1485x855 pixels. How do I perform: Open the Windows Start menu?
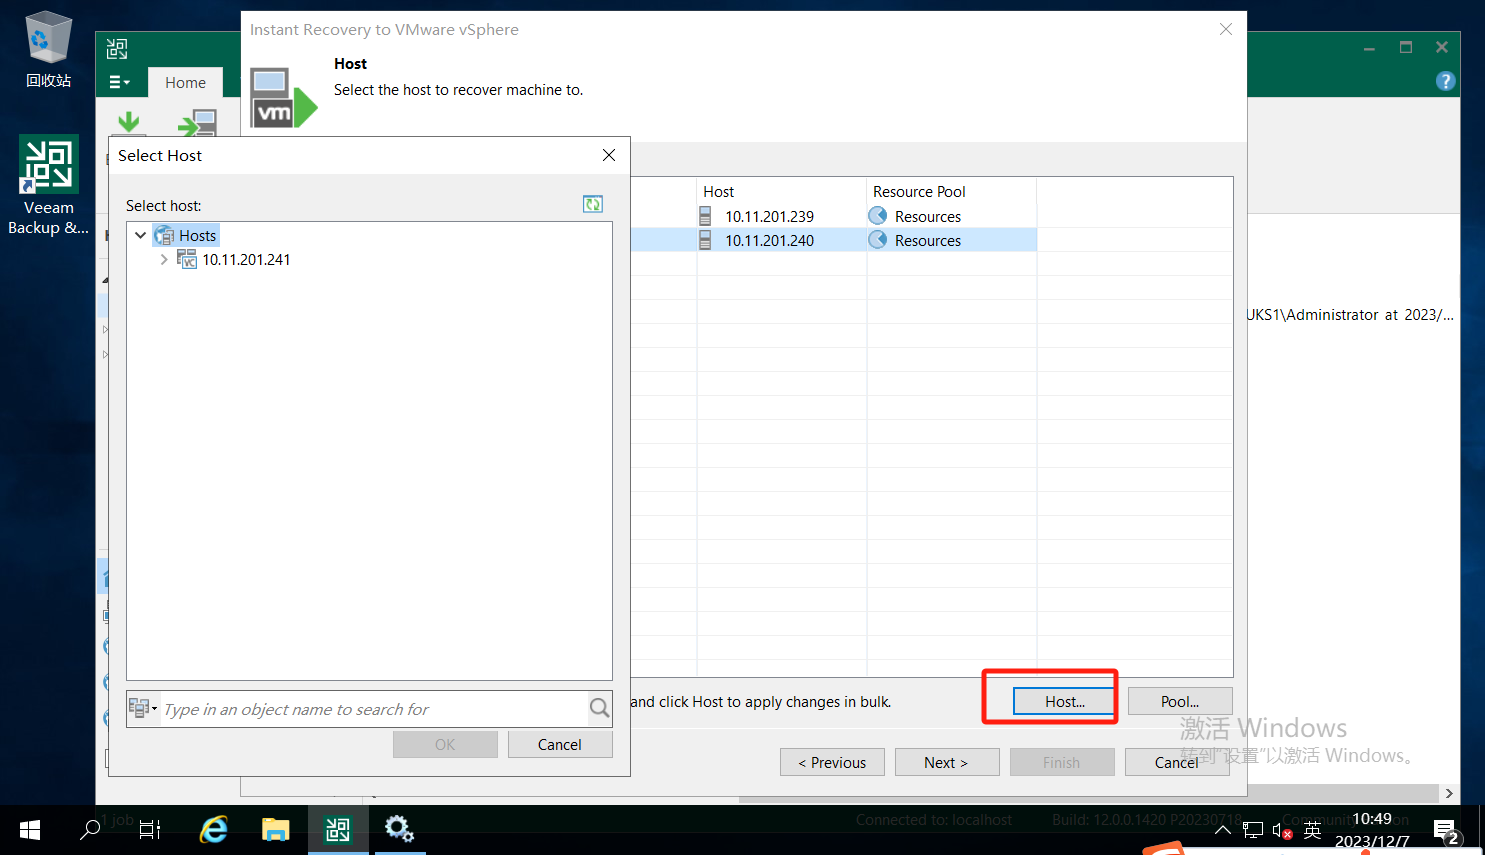point(30,829)
